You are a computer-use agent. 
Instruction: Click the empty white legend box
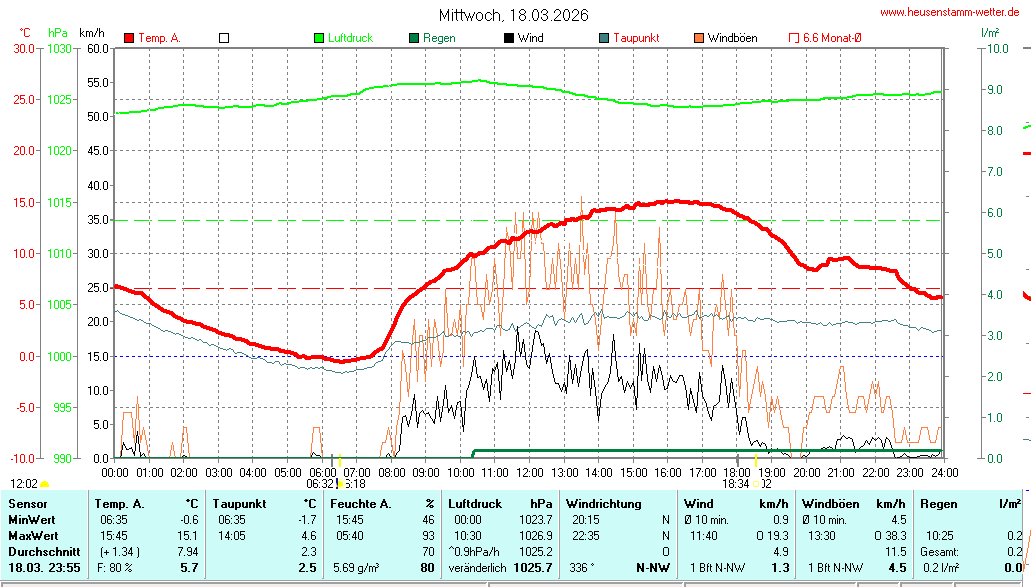[224, 38]
